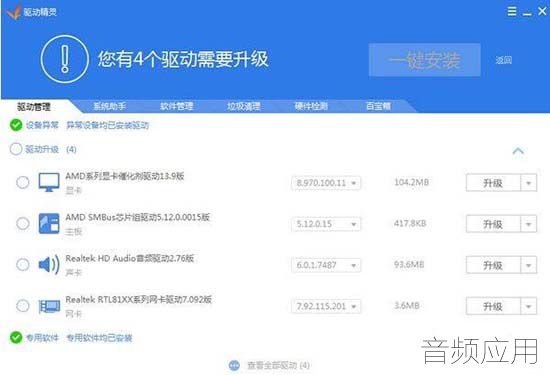
Task: Collapse the driver upgrade list with chevron
Action: 518,151
